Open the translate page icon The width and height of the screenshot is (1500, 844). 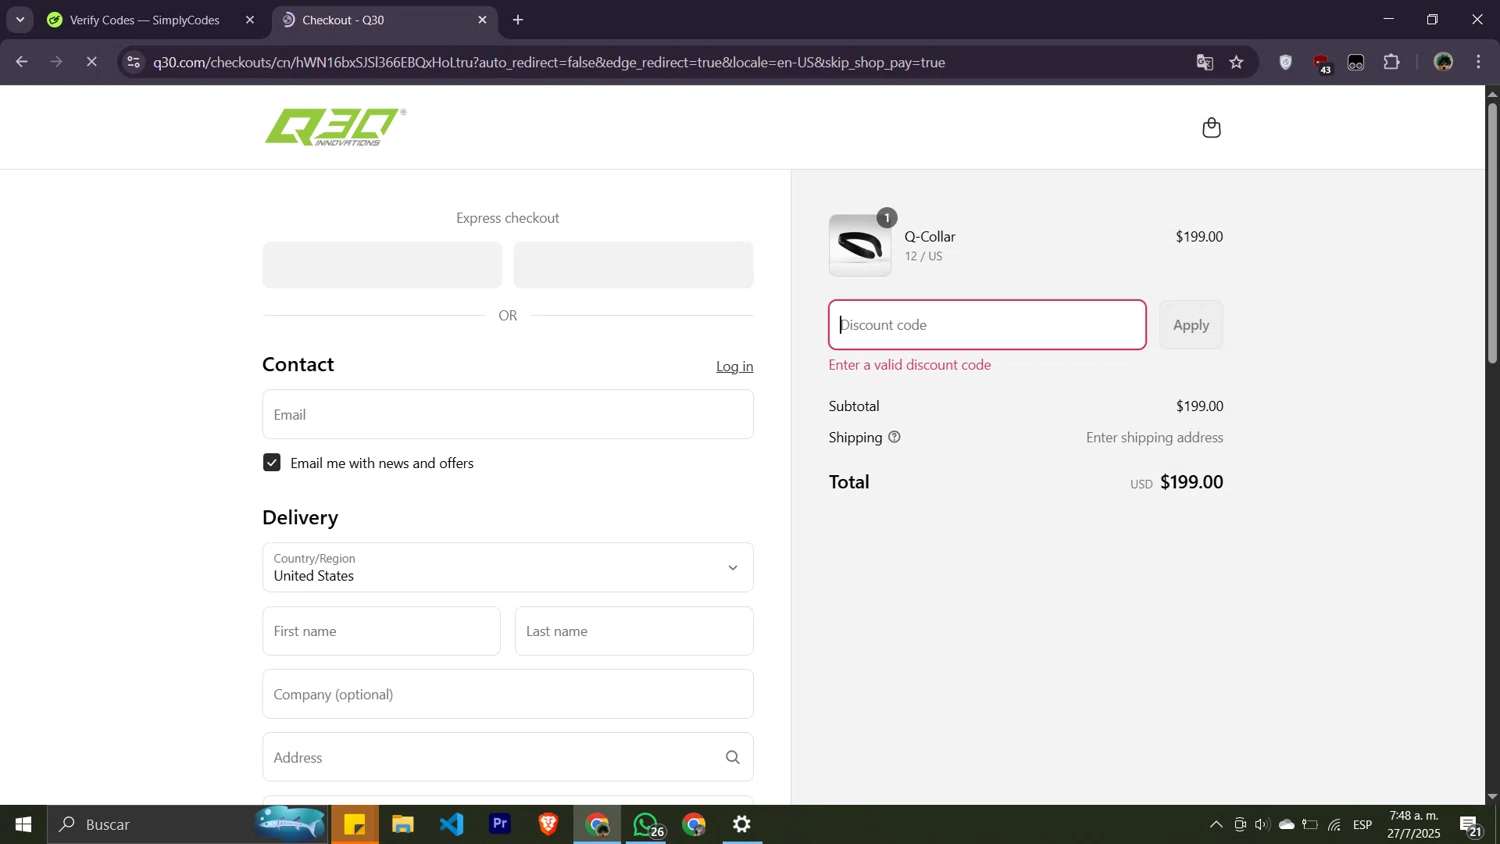(1204, 62)
